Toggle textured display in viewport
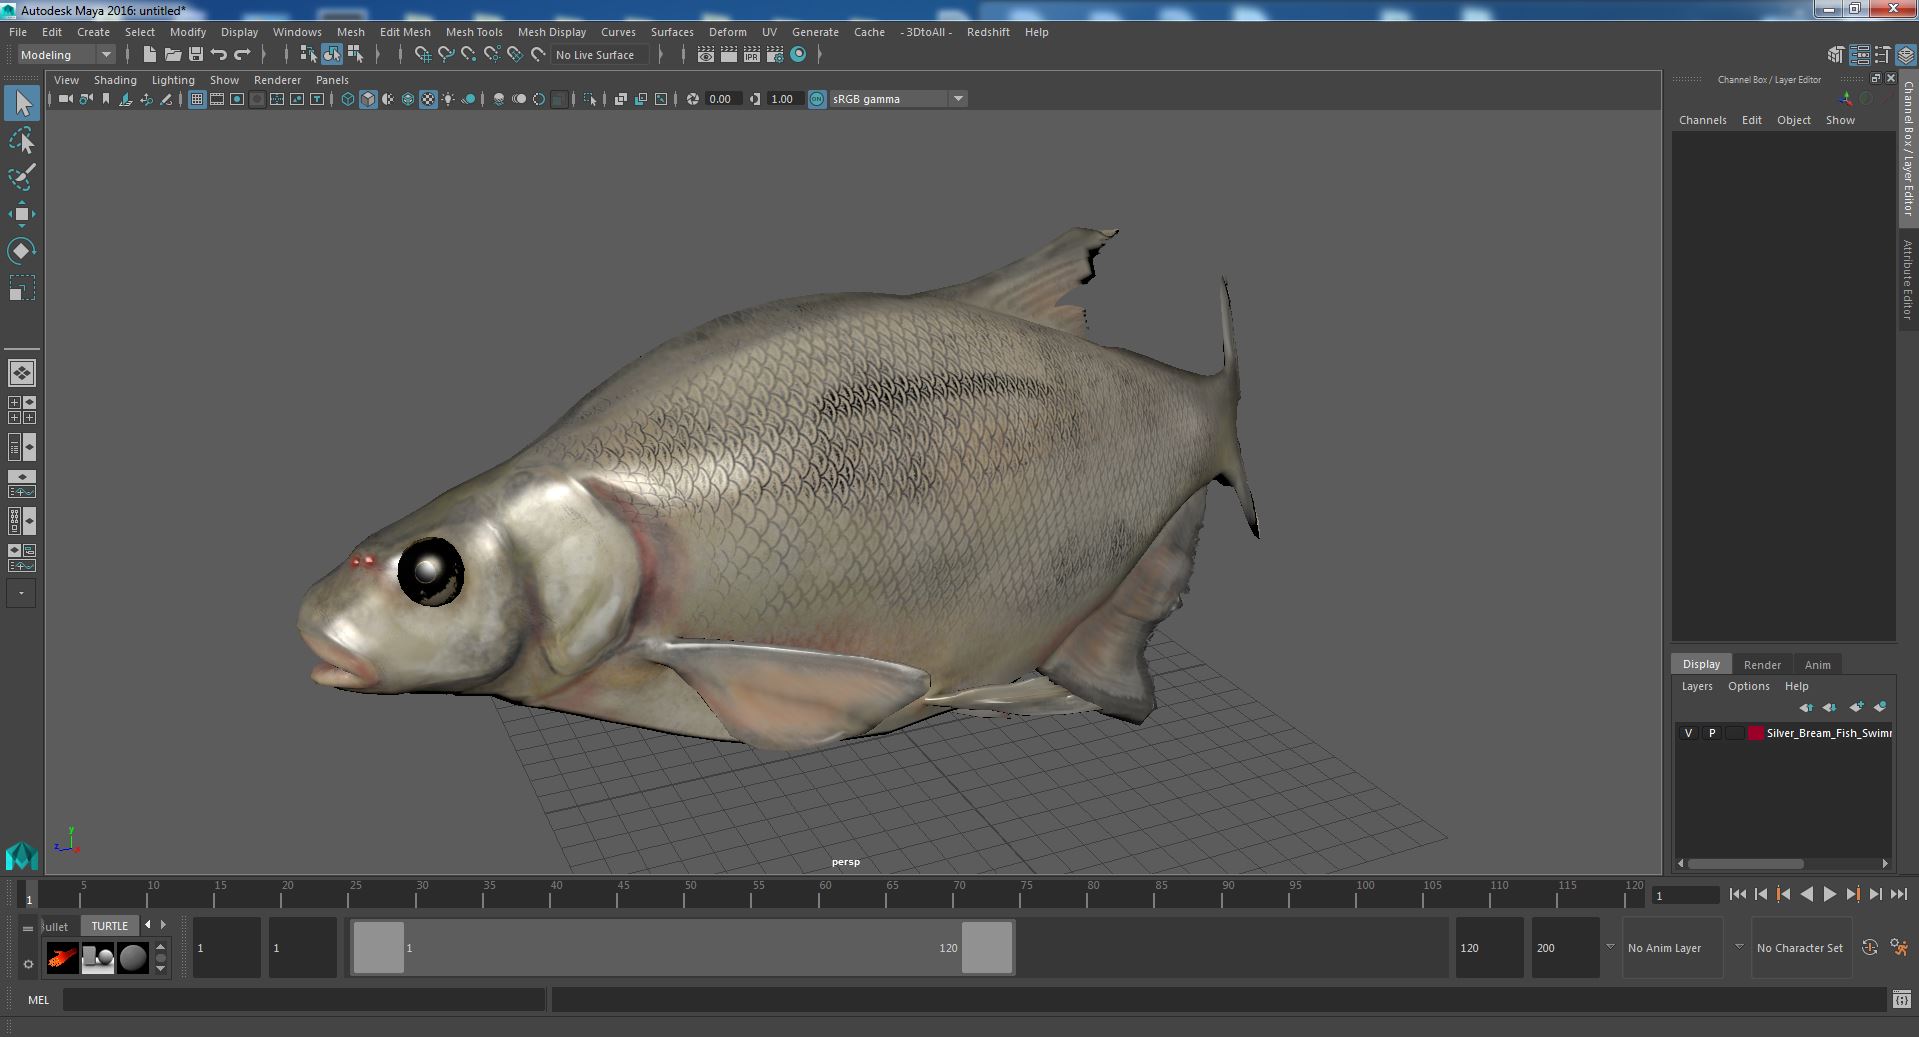This screenshot has width=1919, height=1037. [428, 99]
